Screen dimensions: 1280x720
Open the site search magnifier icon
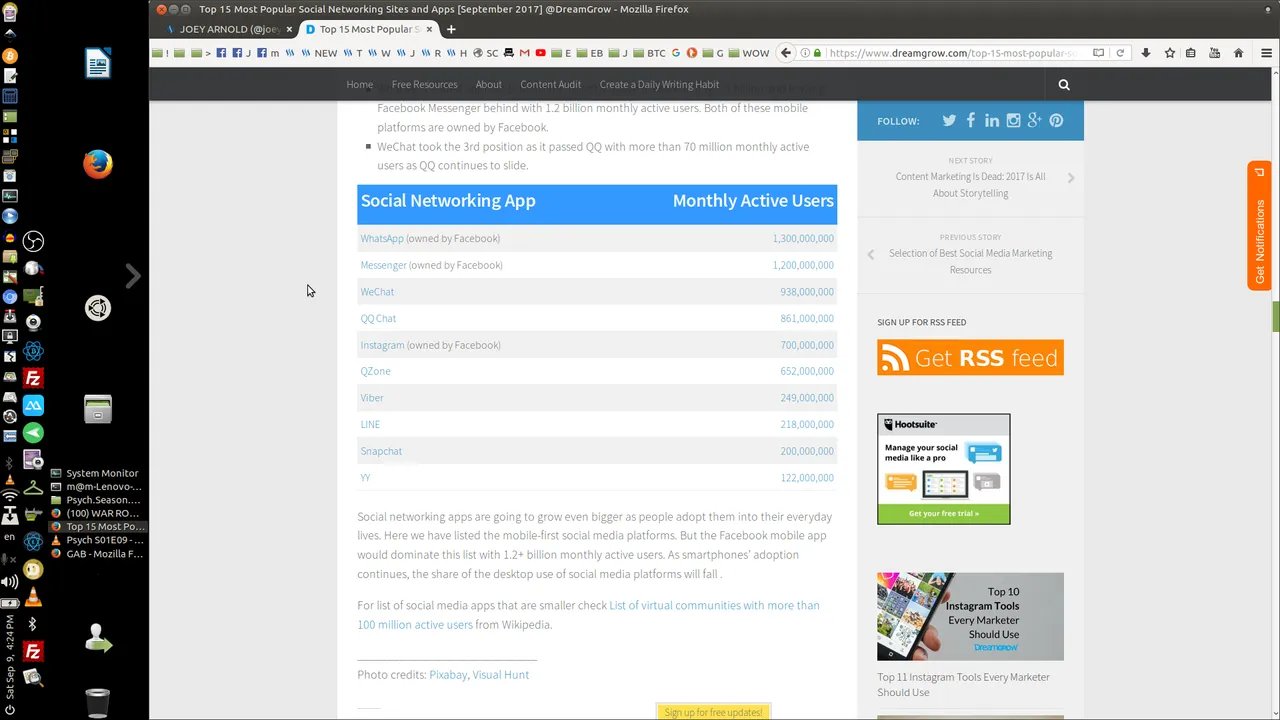pos(1064,85)
